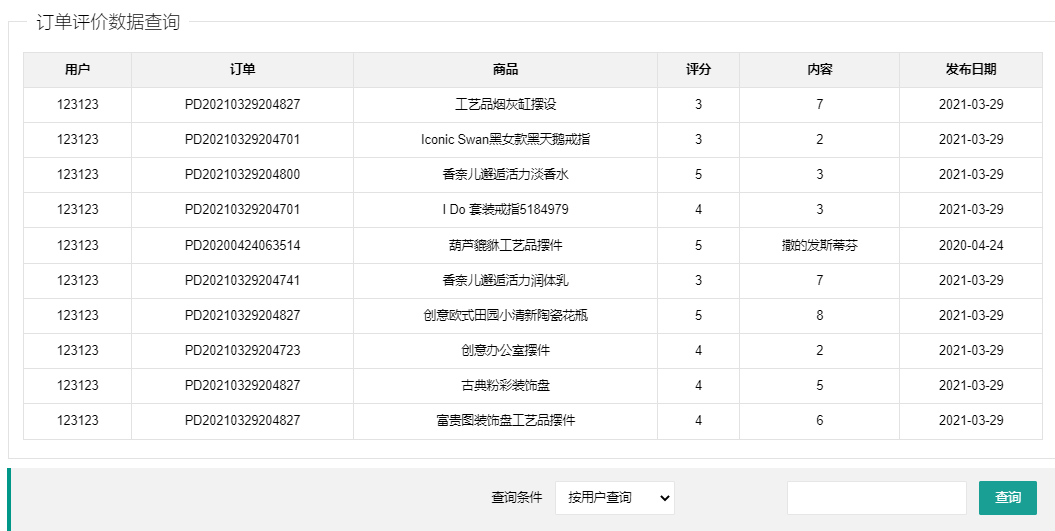Select product 香奈儿邂逅活力淡香水
The height and width of the screenshot is (531, 1055).
click(505, 174)
